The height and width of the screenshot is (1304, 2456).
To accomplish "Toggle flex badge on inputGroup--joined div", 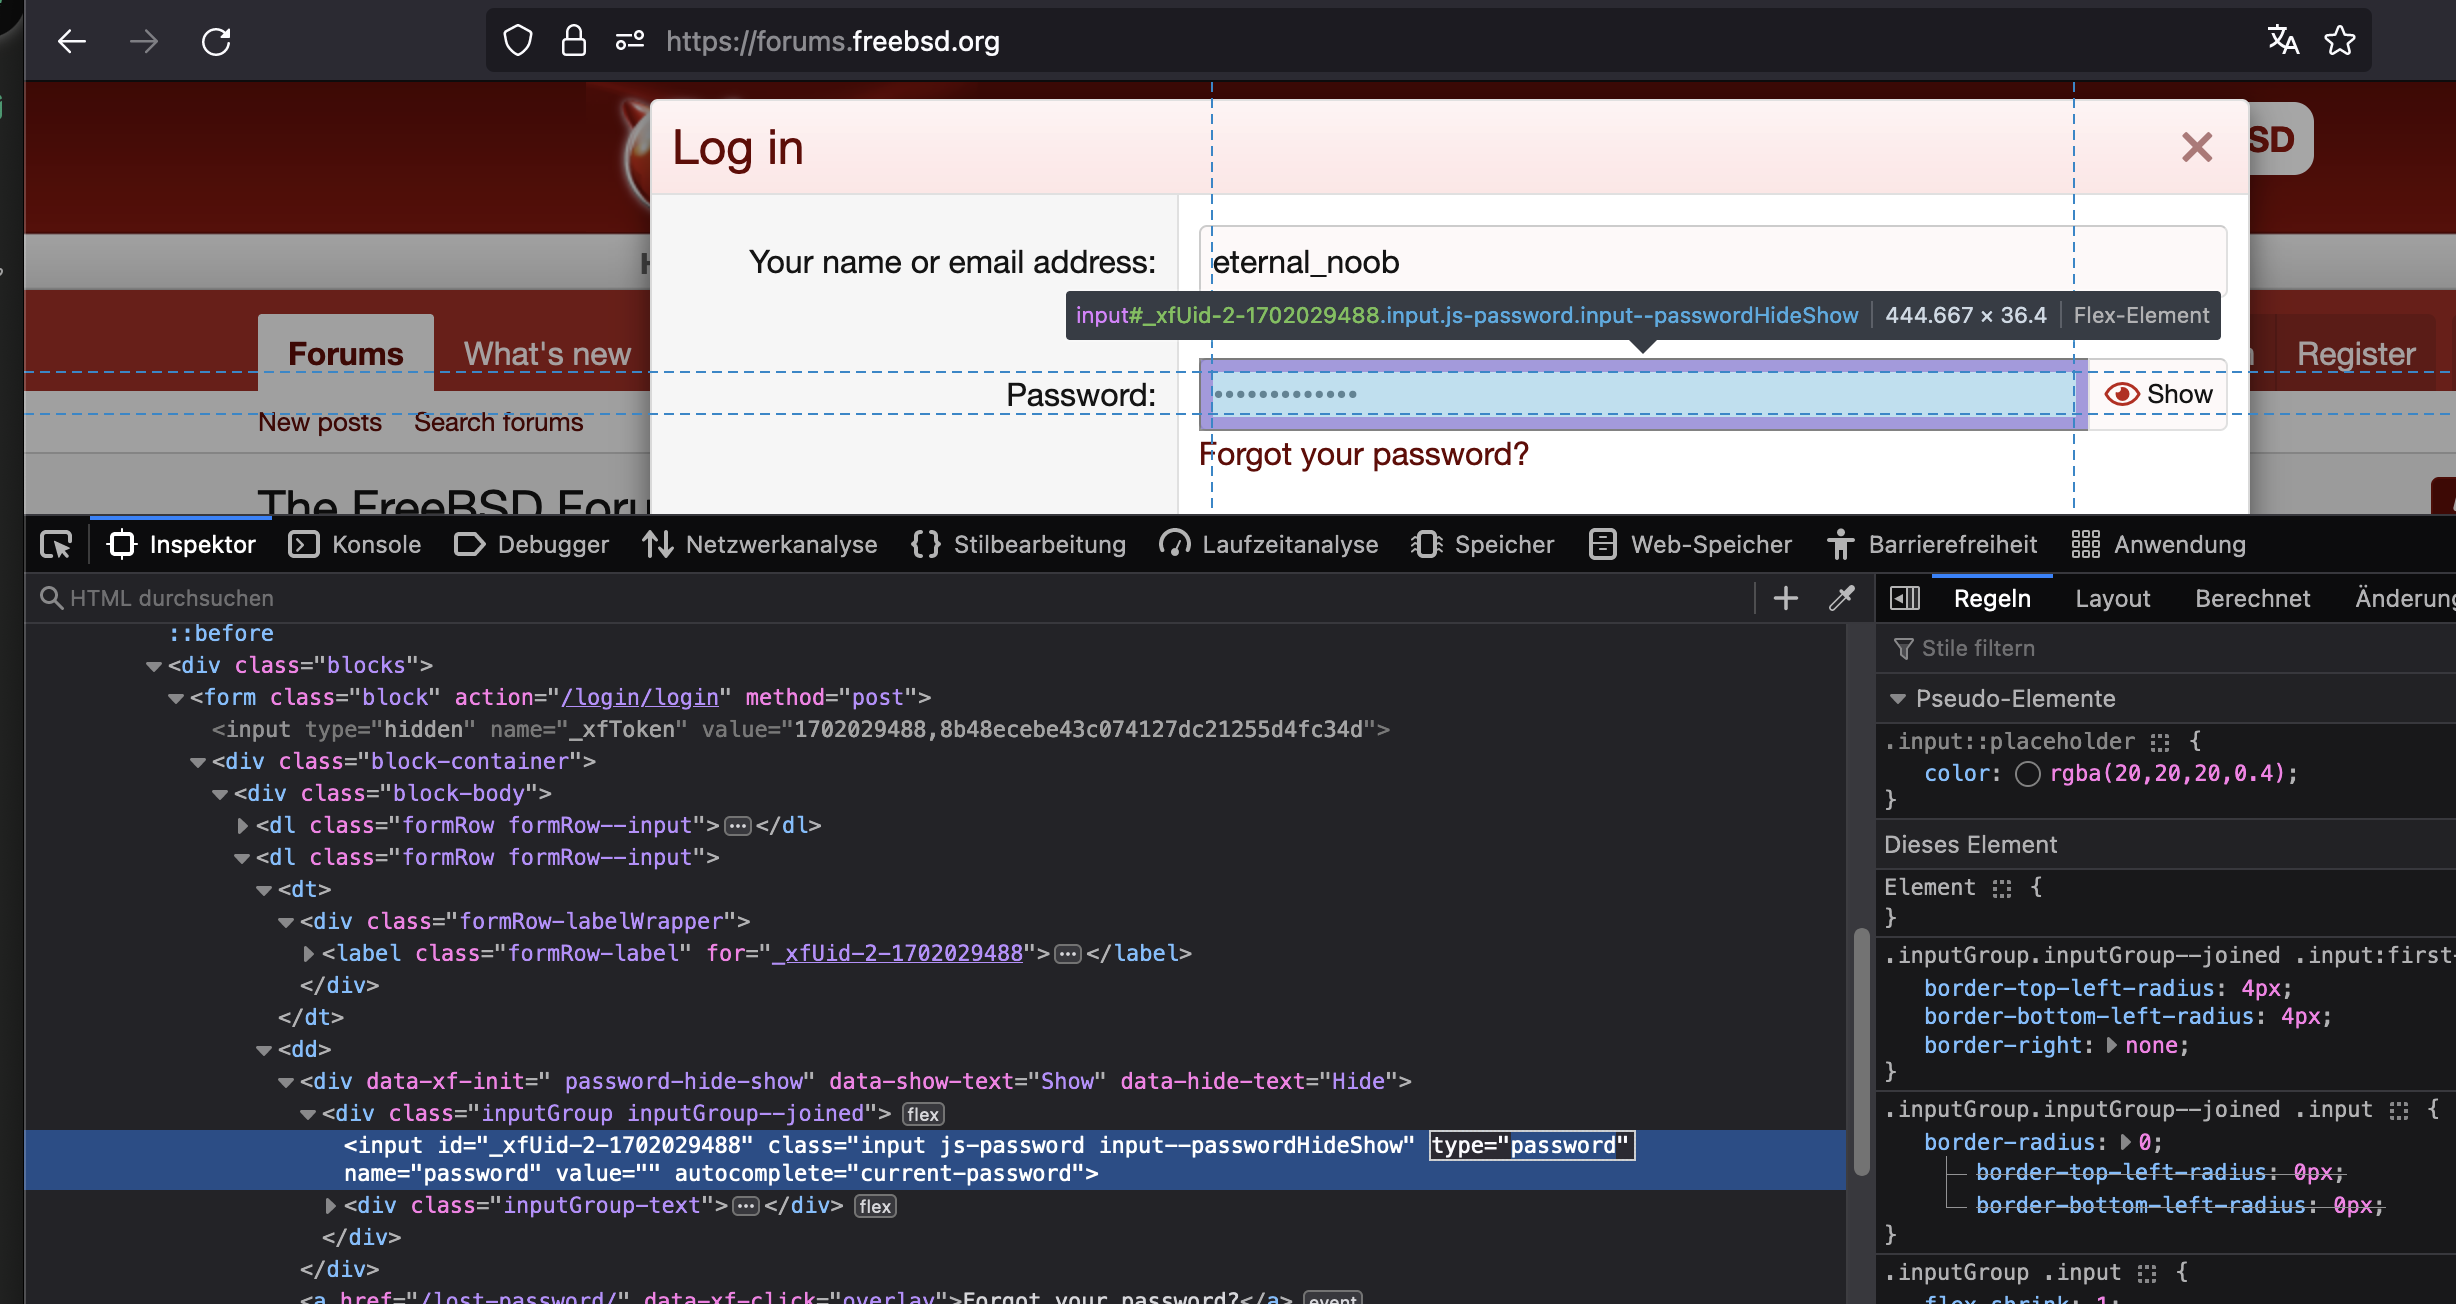I will point(922,1114).
